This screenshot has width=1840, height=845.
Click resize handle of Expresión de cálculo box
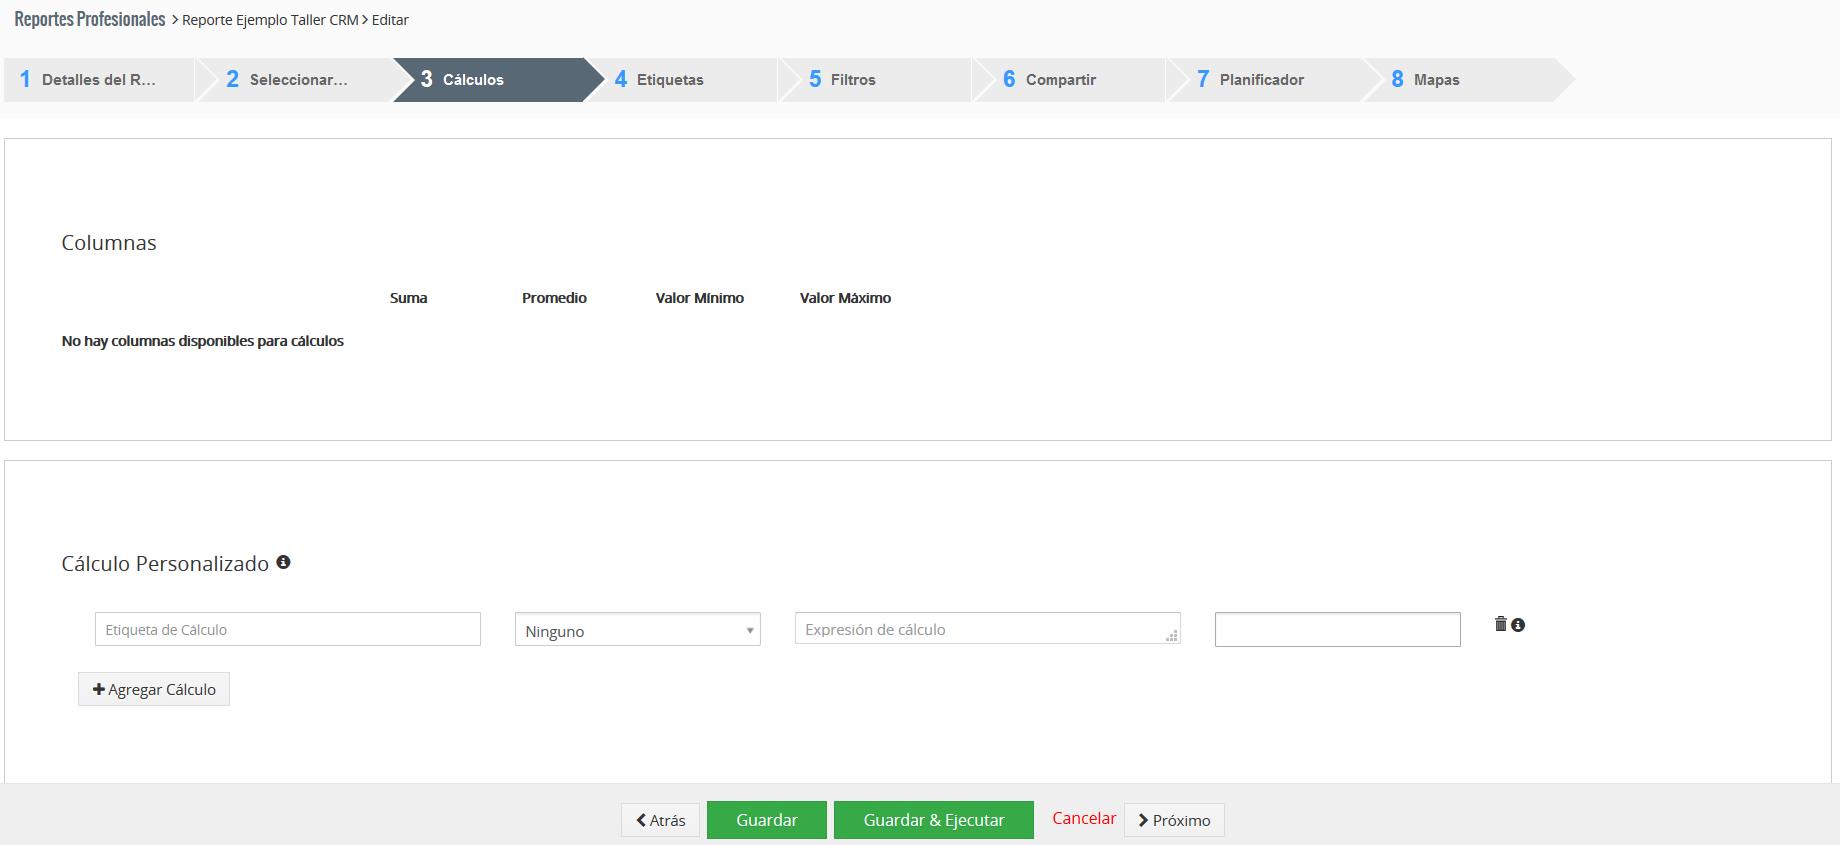pyautogui.click(x=1172, y=636)
